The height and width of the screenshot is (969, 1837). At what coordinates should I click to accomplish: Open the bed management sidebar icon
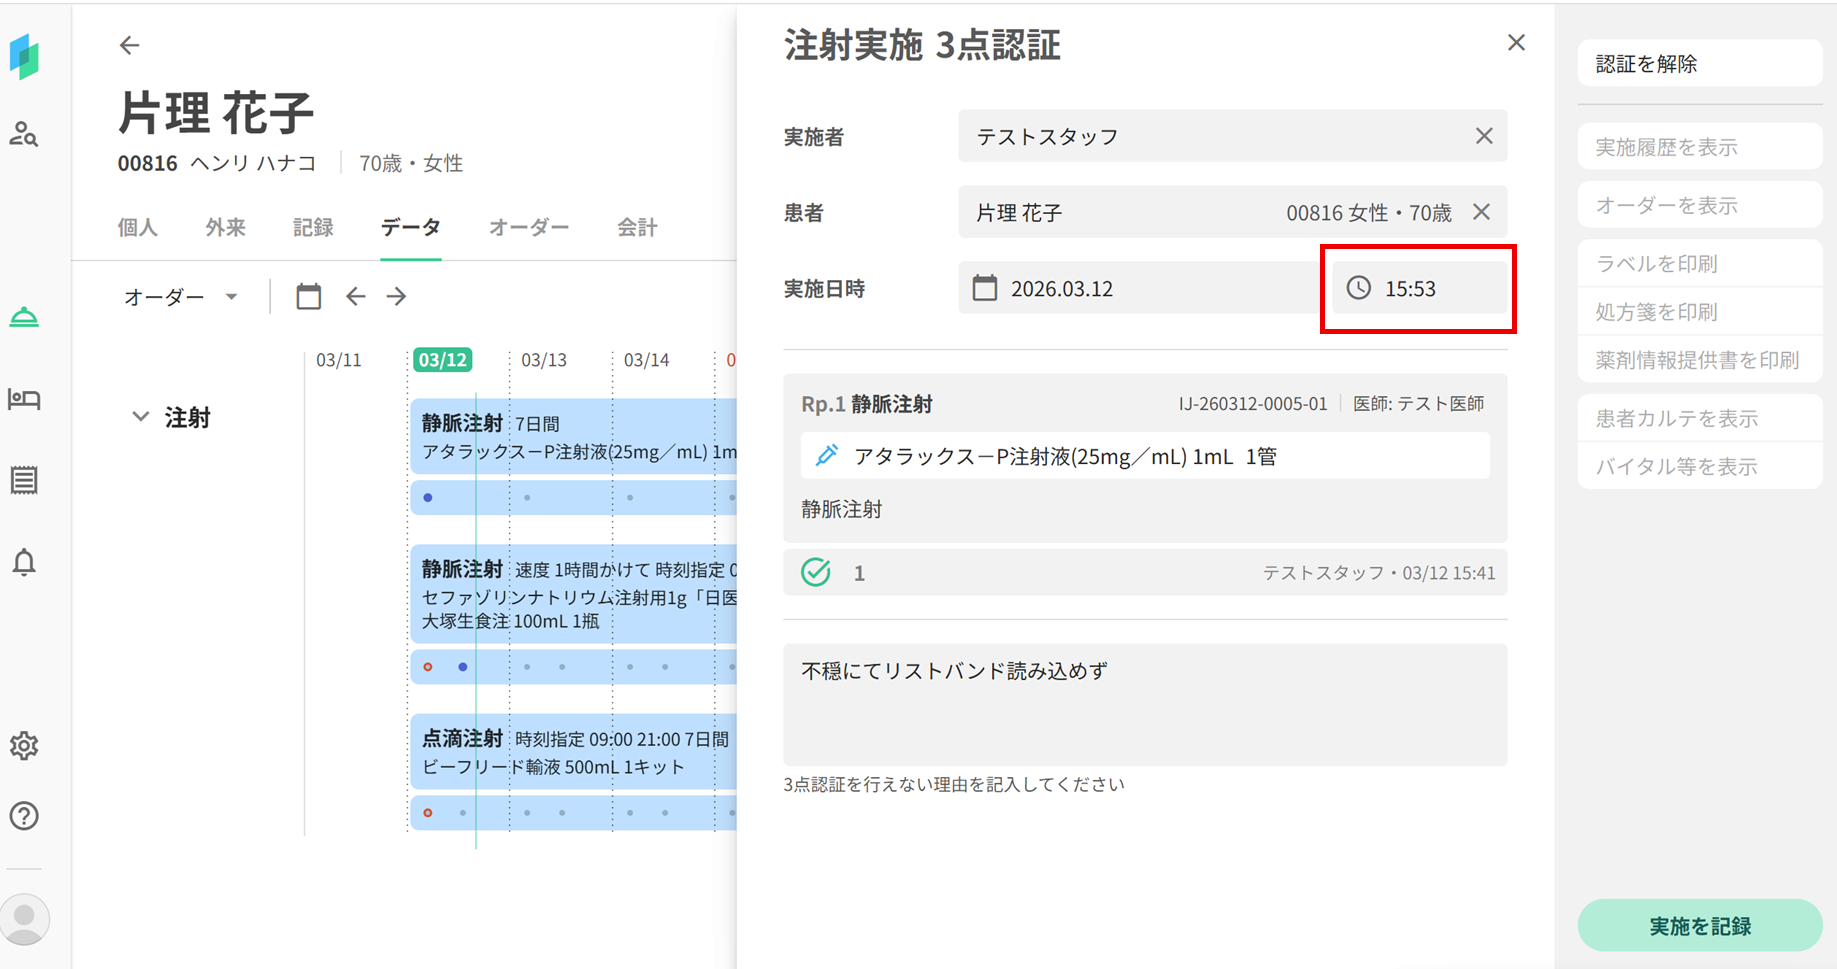click(x=24, y=399)
